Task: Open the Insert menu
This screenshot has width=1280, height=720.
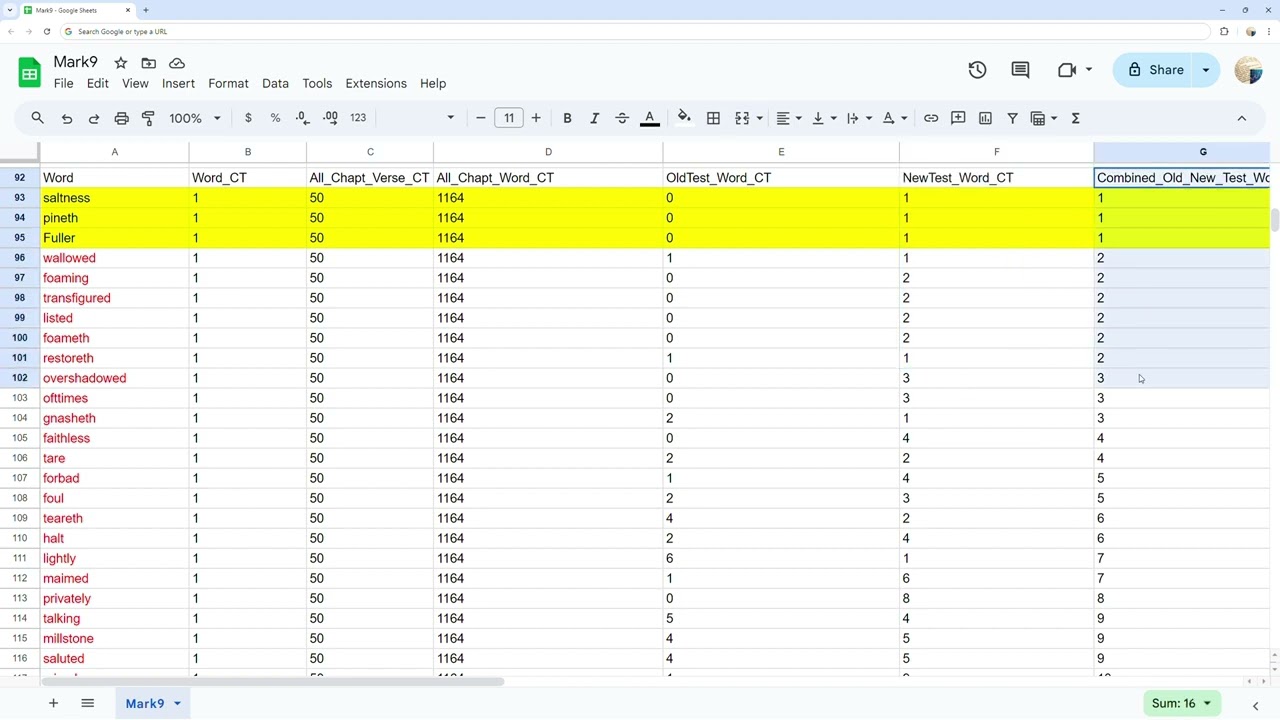Action: [x=178, y=84]
